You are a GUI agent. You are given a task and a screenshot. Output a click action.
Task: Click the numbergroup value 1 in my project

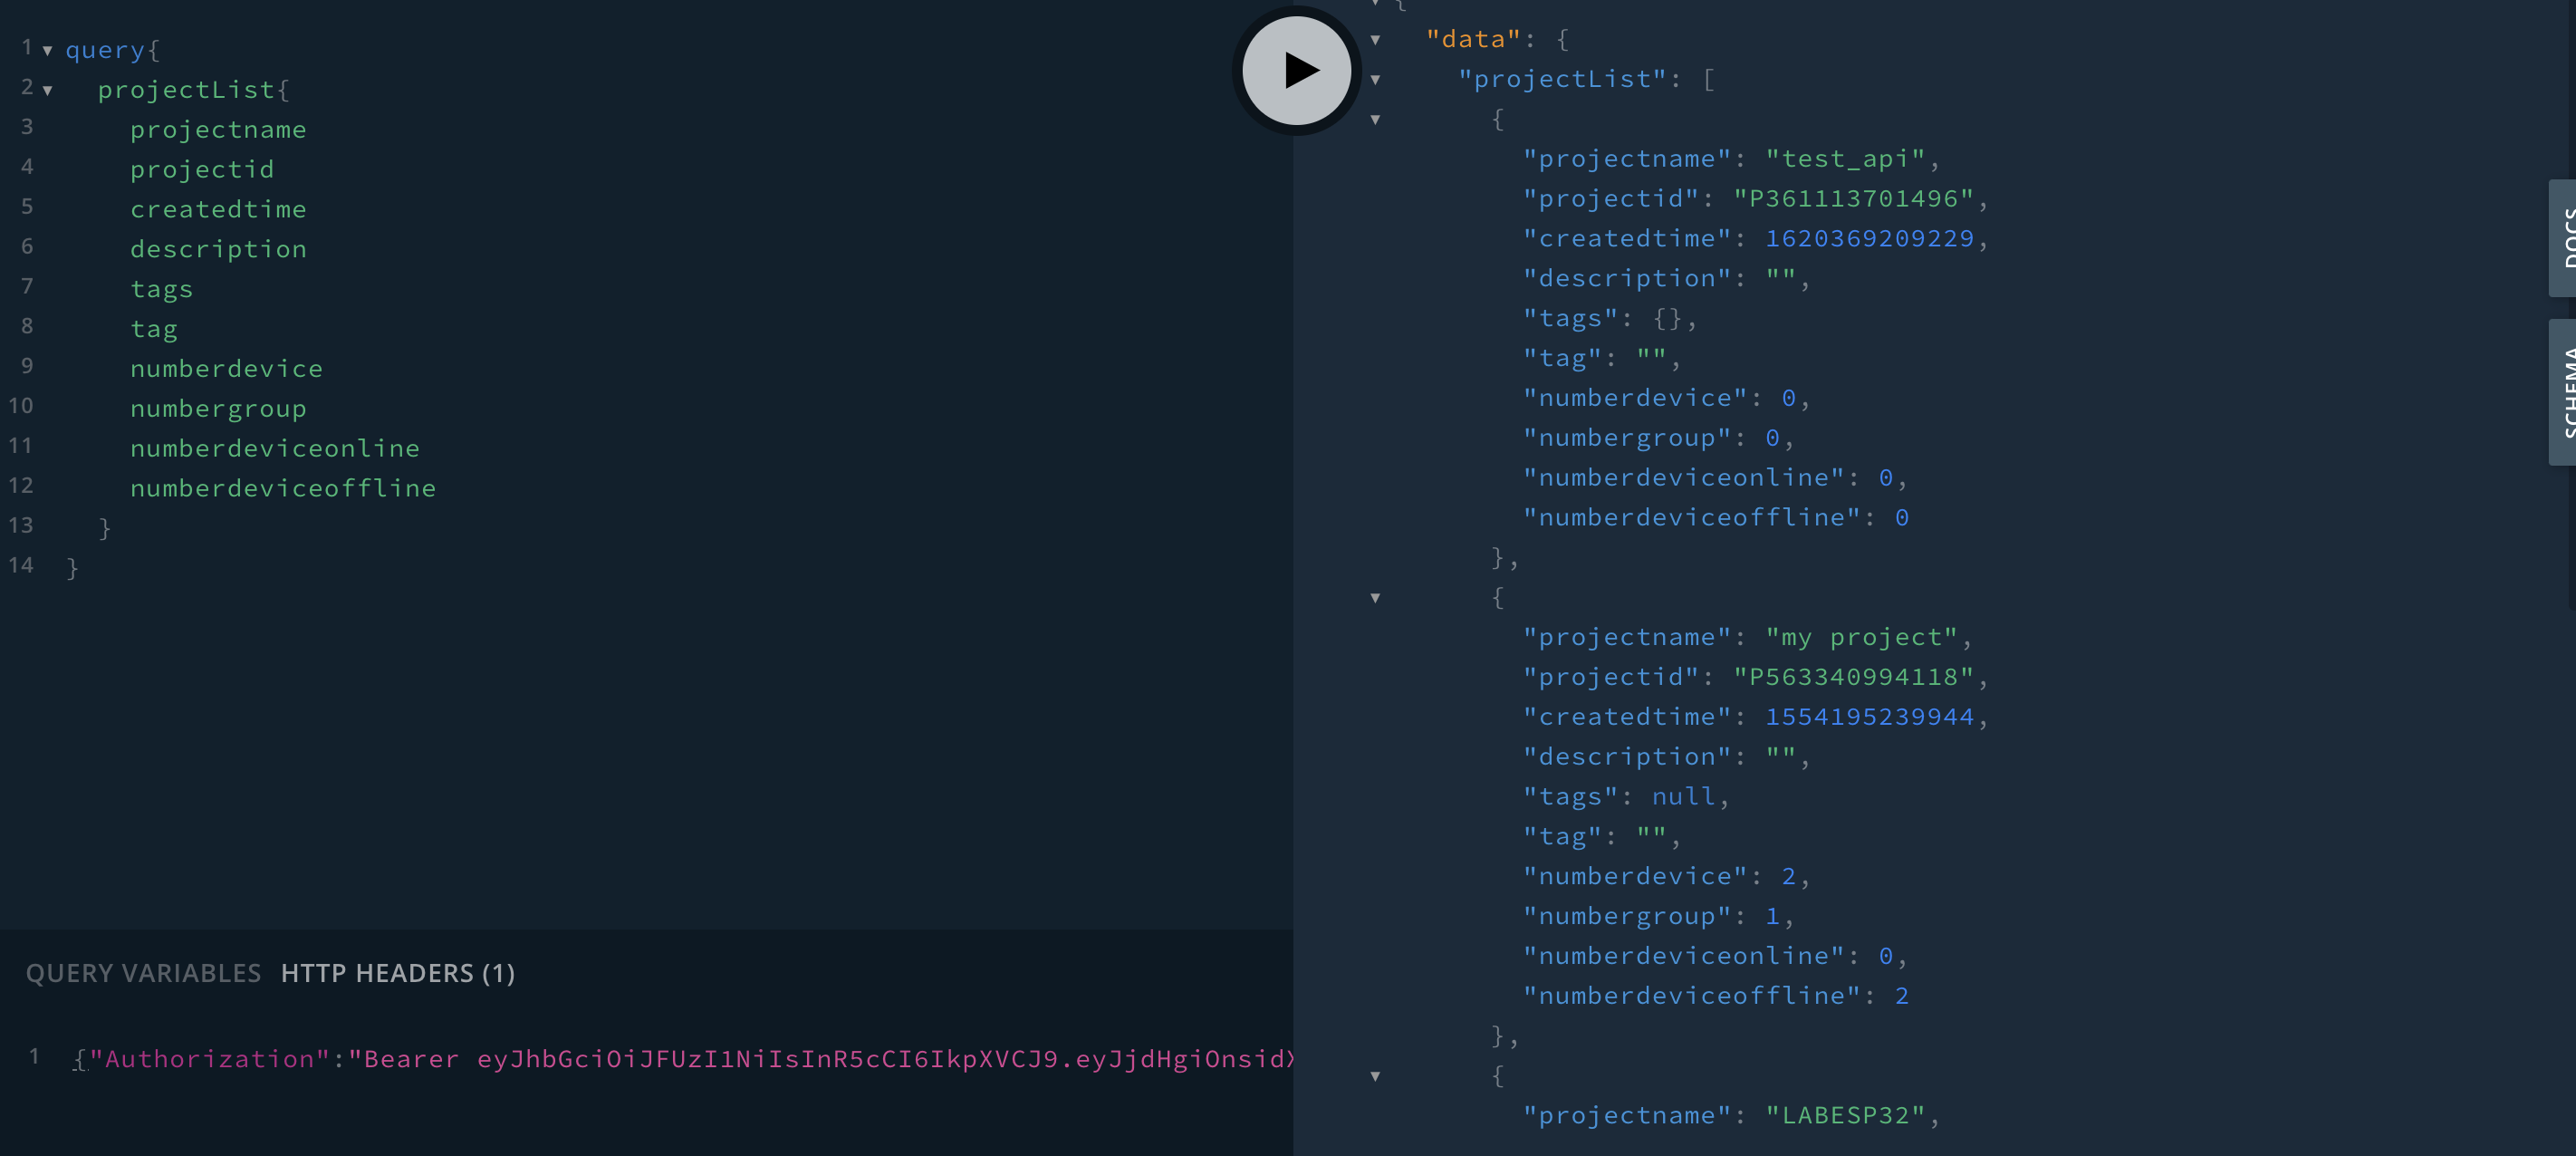(1772, 916)
